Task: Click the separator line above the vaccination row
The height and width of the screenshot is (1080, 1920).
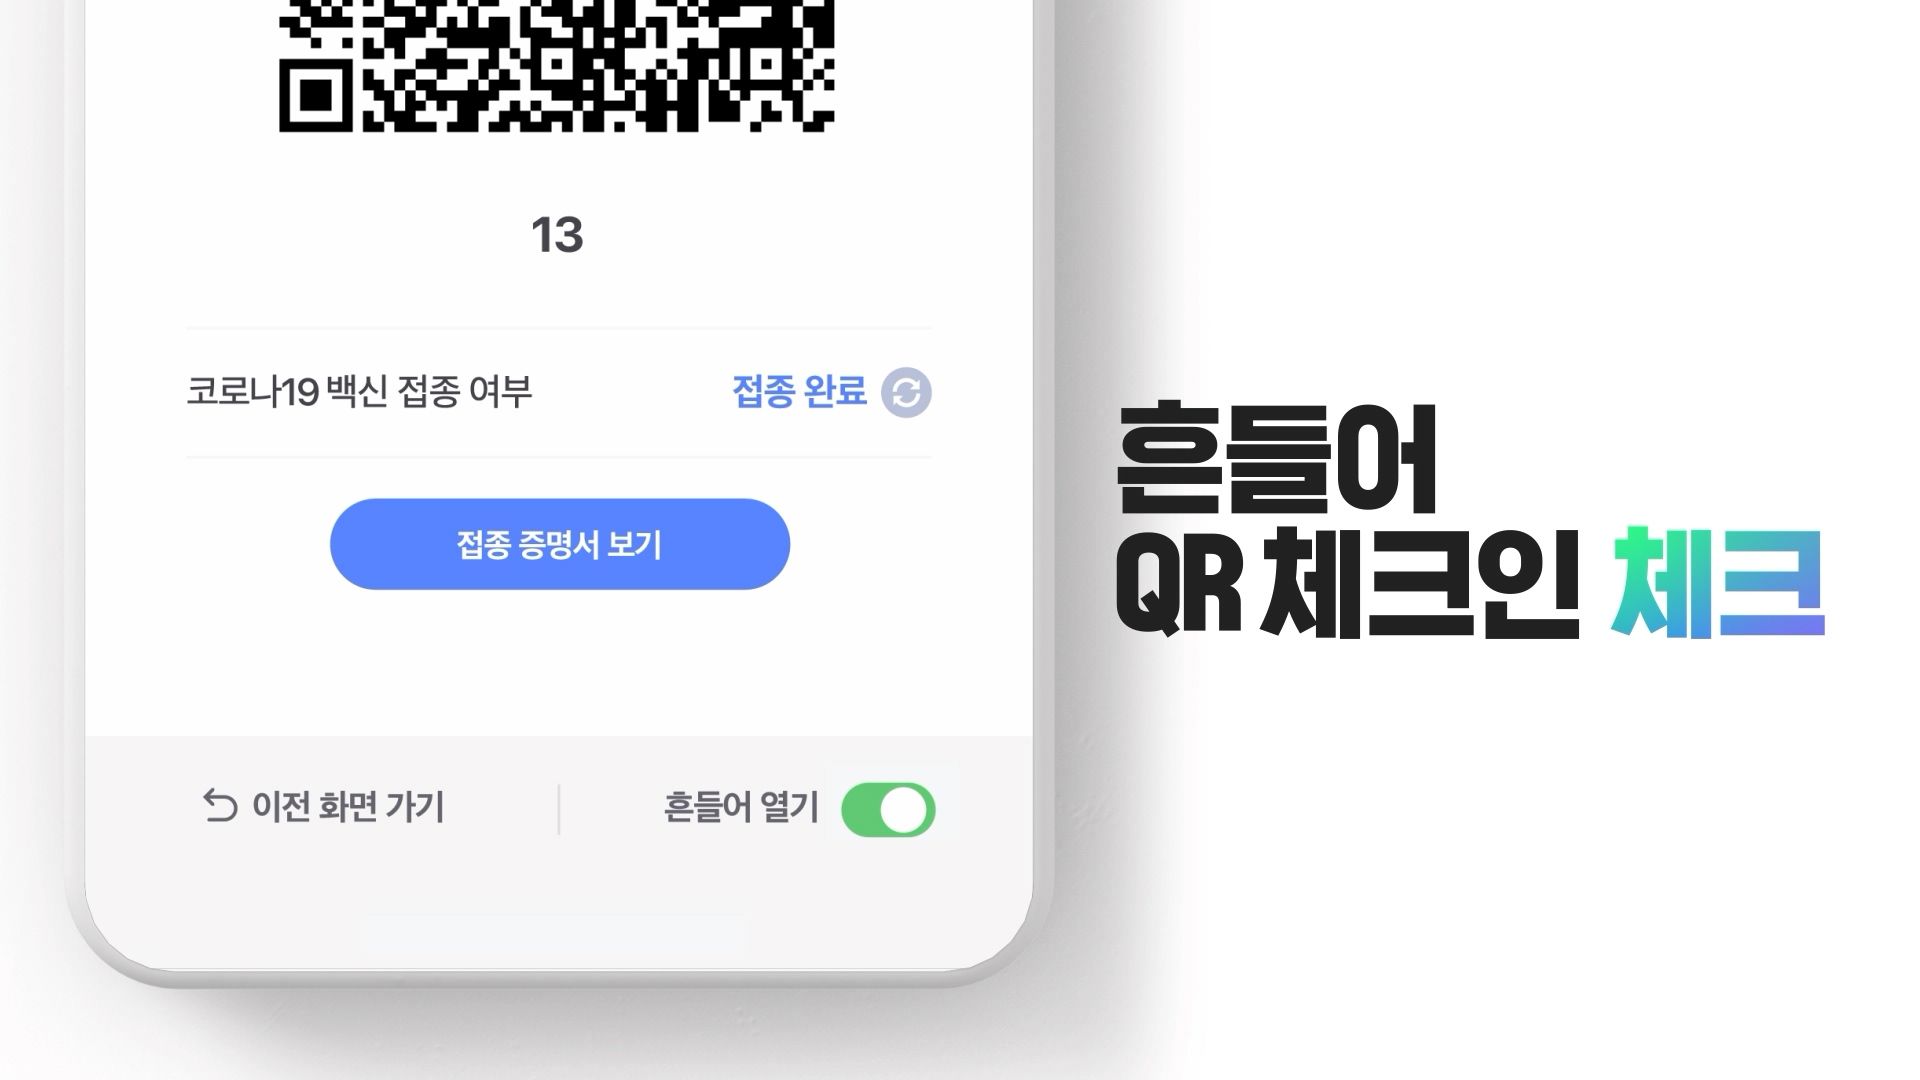Action: (x=559, y=328)
